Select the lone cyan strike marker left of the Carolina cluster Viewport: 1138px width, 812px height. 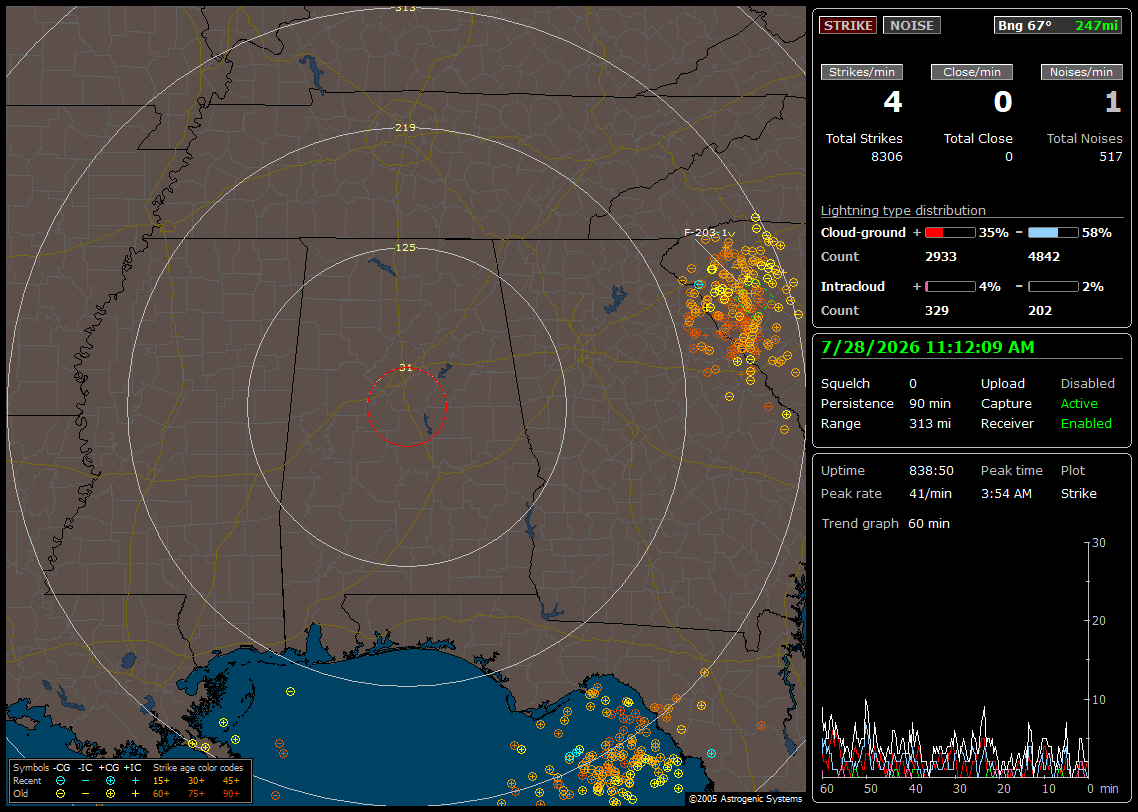pyautogui.click(x=699, y=284)
